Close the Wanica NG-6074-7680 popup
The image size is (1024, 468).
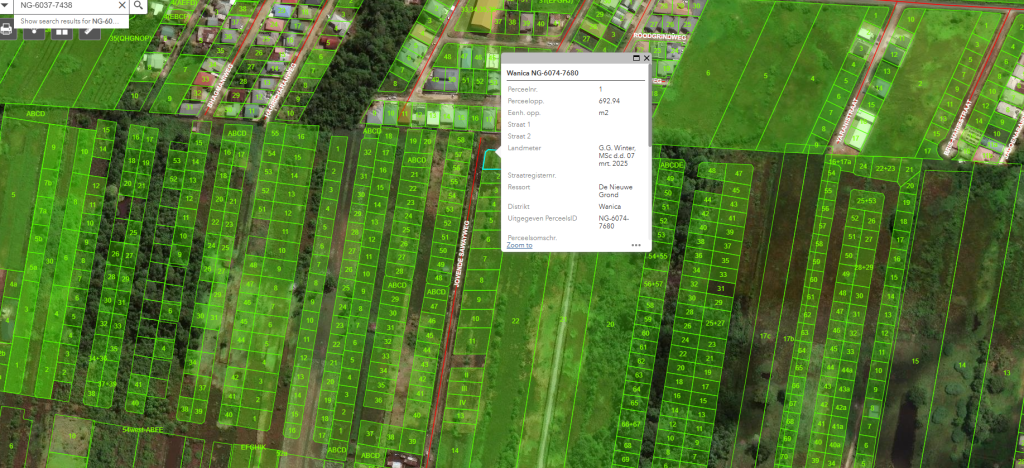click(x=646, y=59)
